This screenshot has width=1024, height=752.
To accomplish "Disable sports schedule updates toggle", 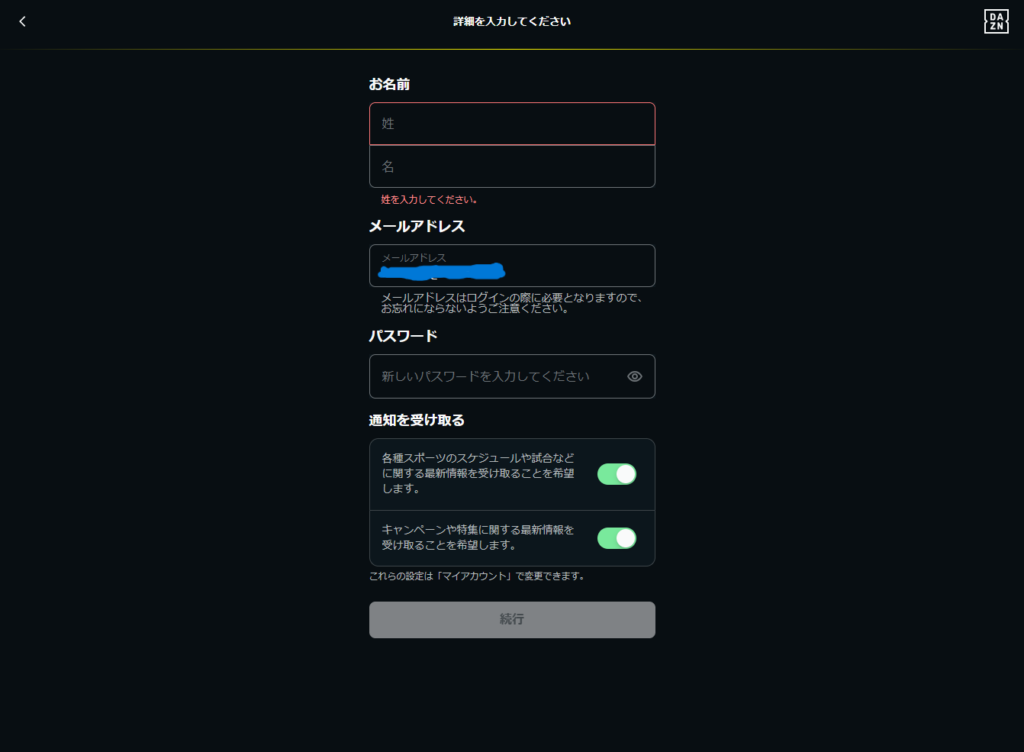I will [x=616, y=474].
